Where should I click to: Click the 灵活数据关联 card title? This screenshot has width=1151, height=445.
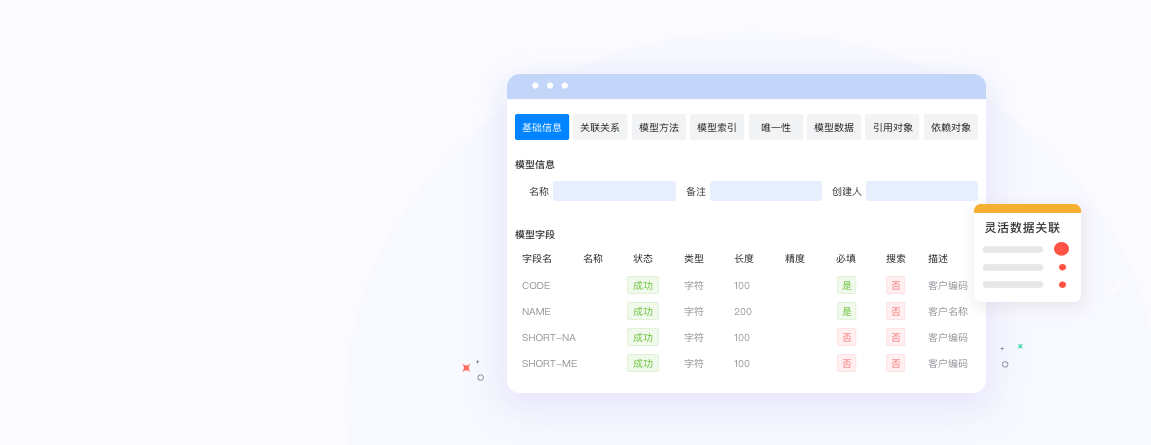click(1022, 228)
